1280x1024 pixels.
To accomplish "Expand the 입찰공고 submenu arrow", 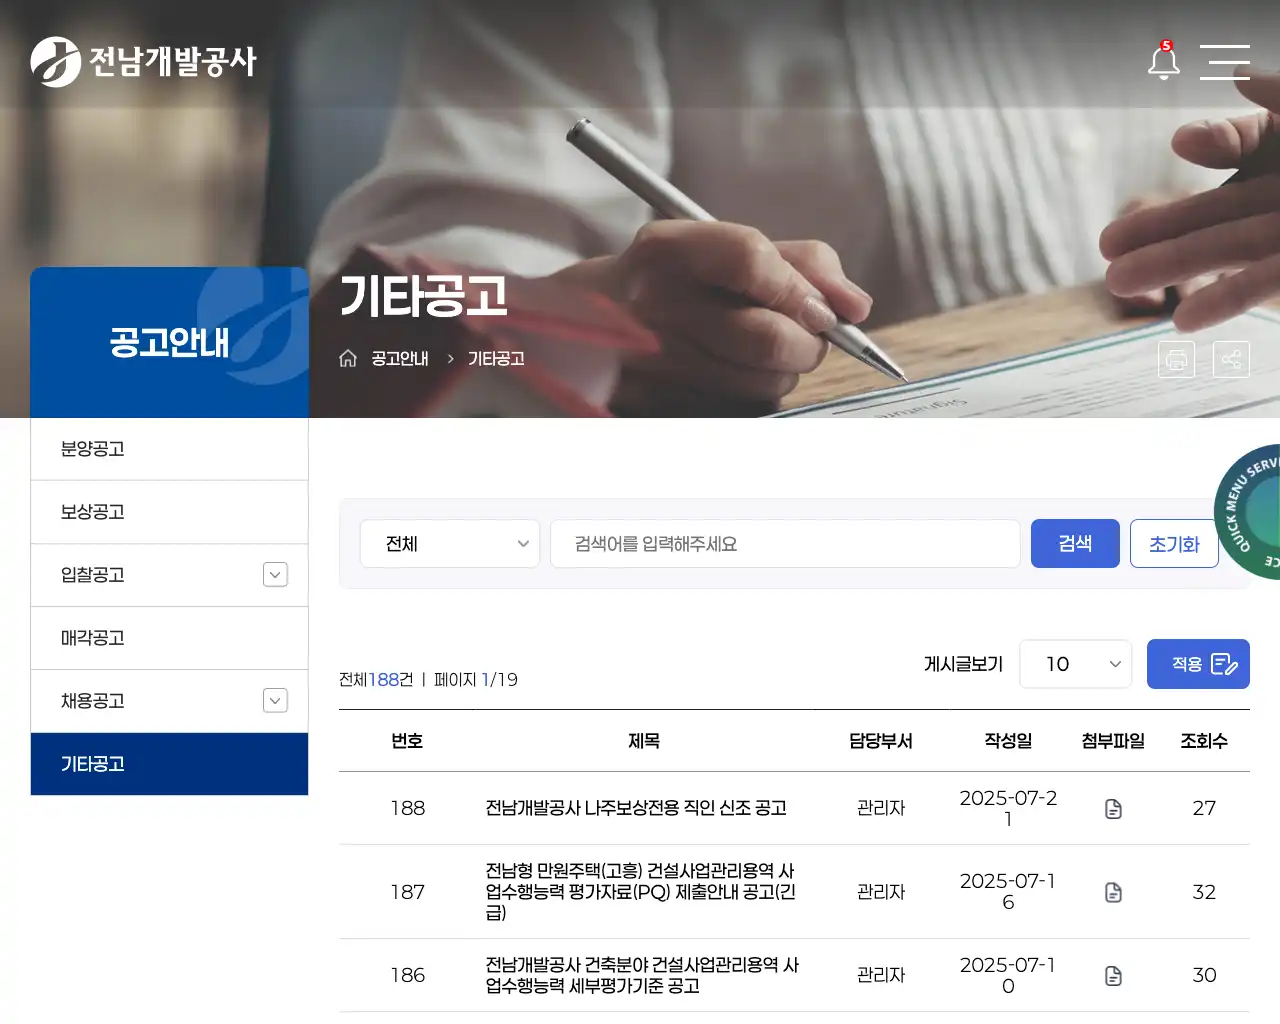I will tap(275, 574).
